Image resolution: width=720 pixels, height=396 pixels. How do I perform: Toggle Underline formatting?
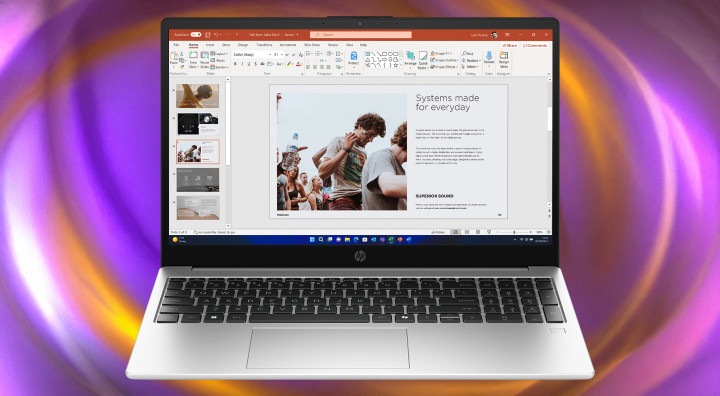[249, 64]
